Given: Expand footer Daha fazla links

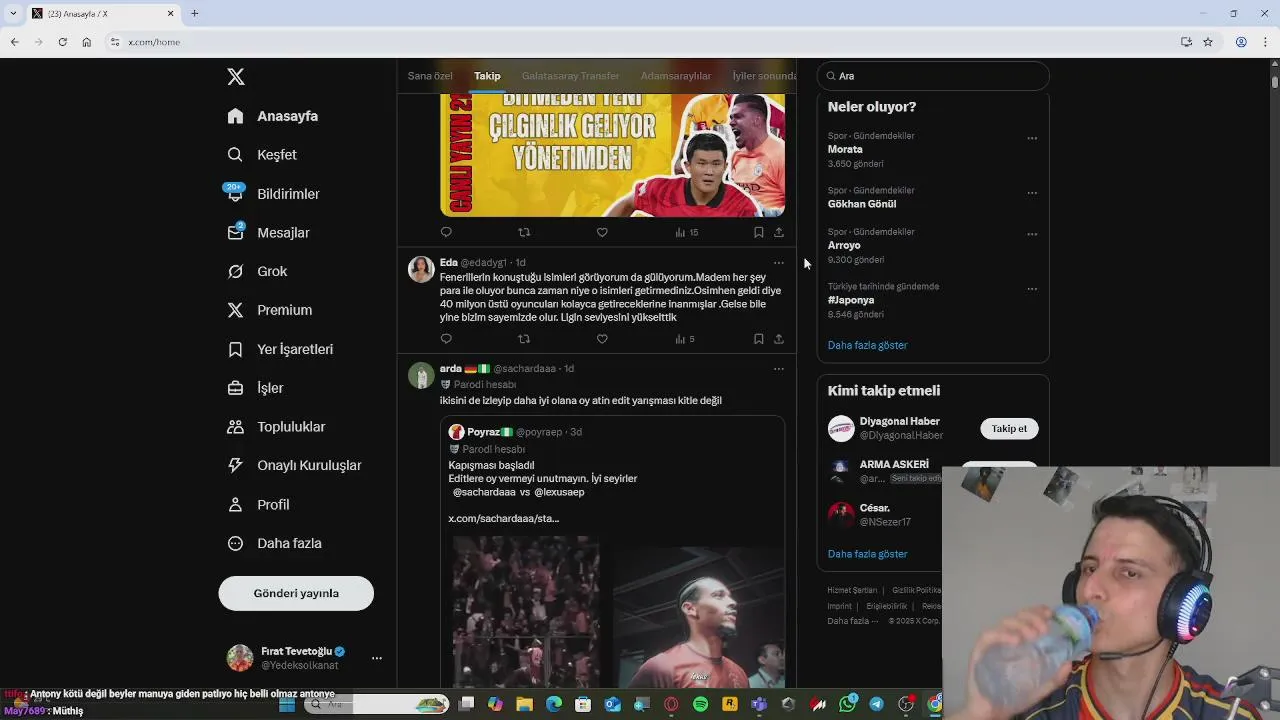Looking at the screenshot, I should point(853,621).
